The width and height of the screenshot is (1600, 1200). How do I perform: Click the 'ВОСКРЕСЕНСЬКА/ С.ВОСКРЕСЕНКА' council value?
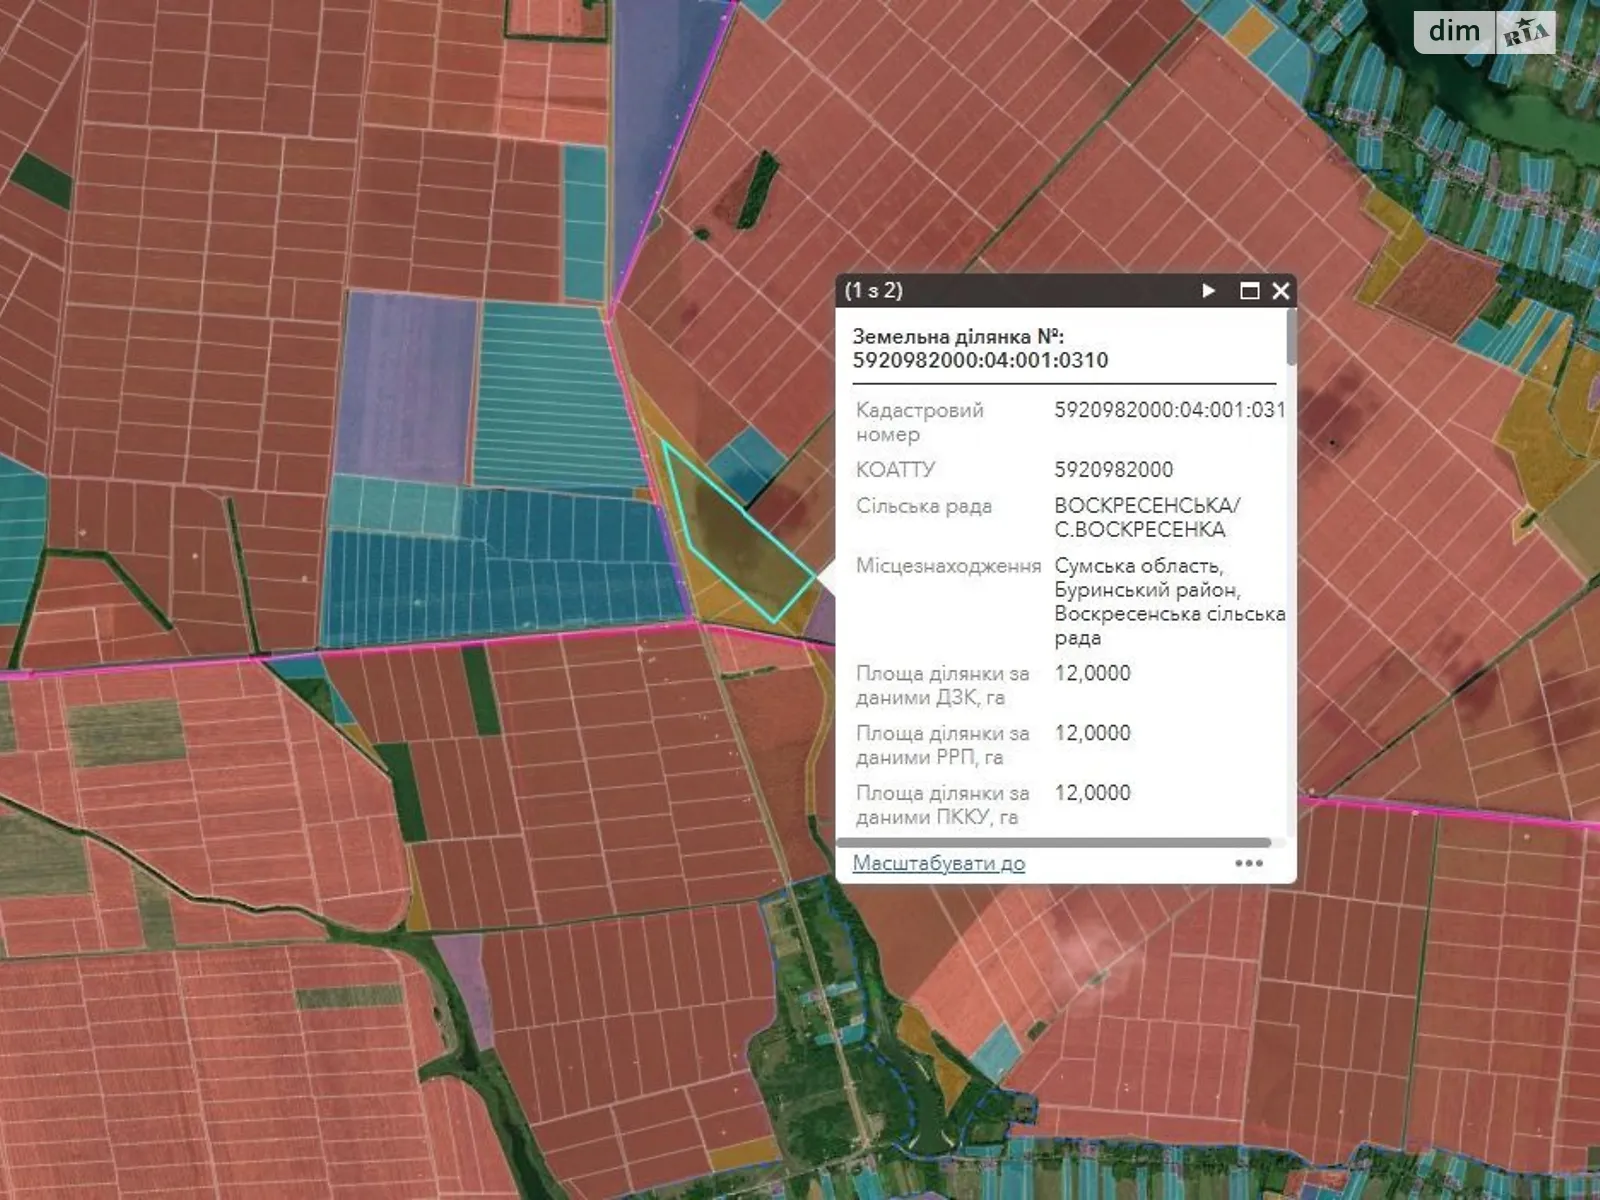point(1147,517)
